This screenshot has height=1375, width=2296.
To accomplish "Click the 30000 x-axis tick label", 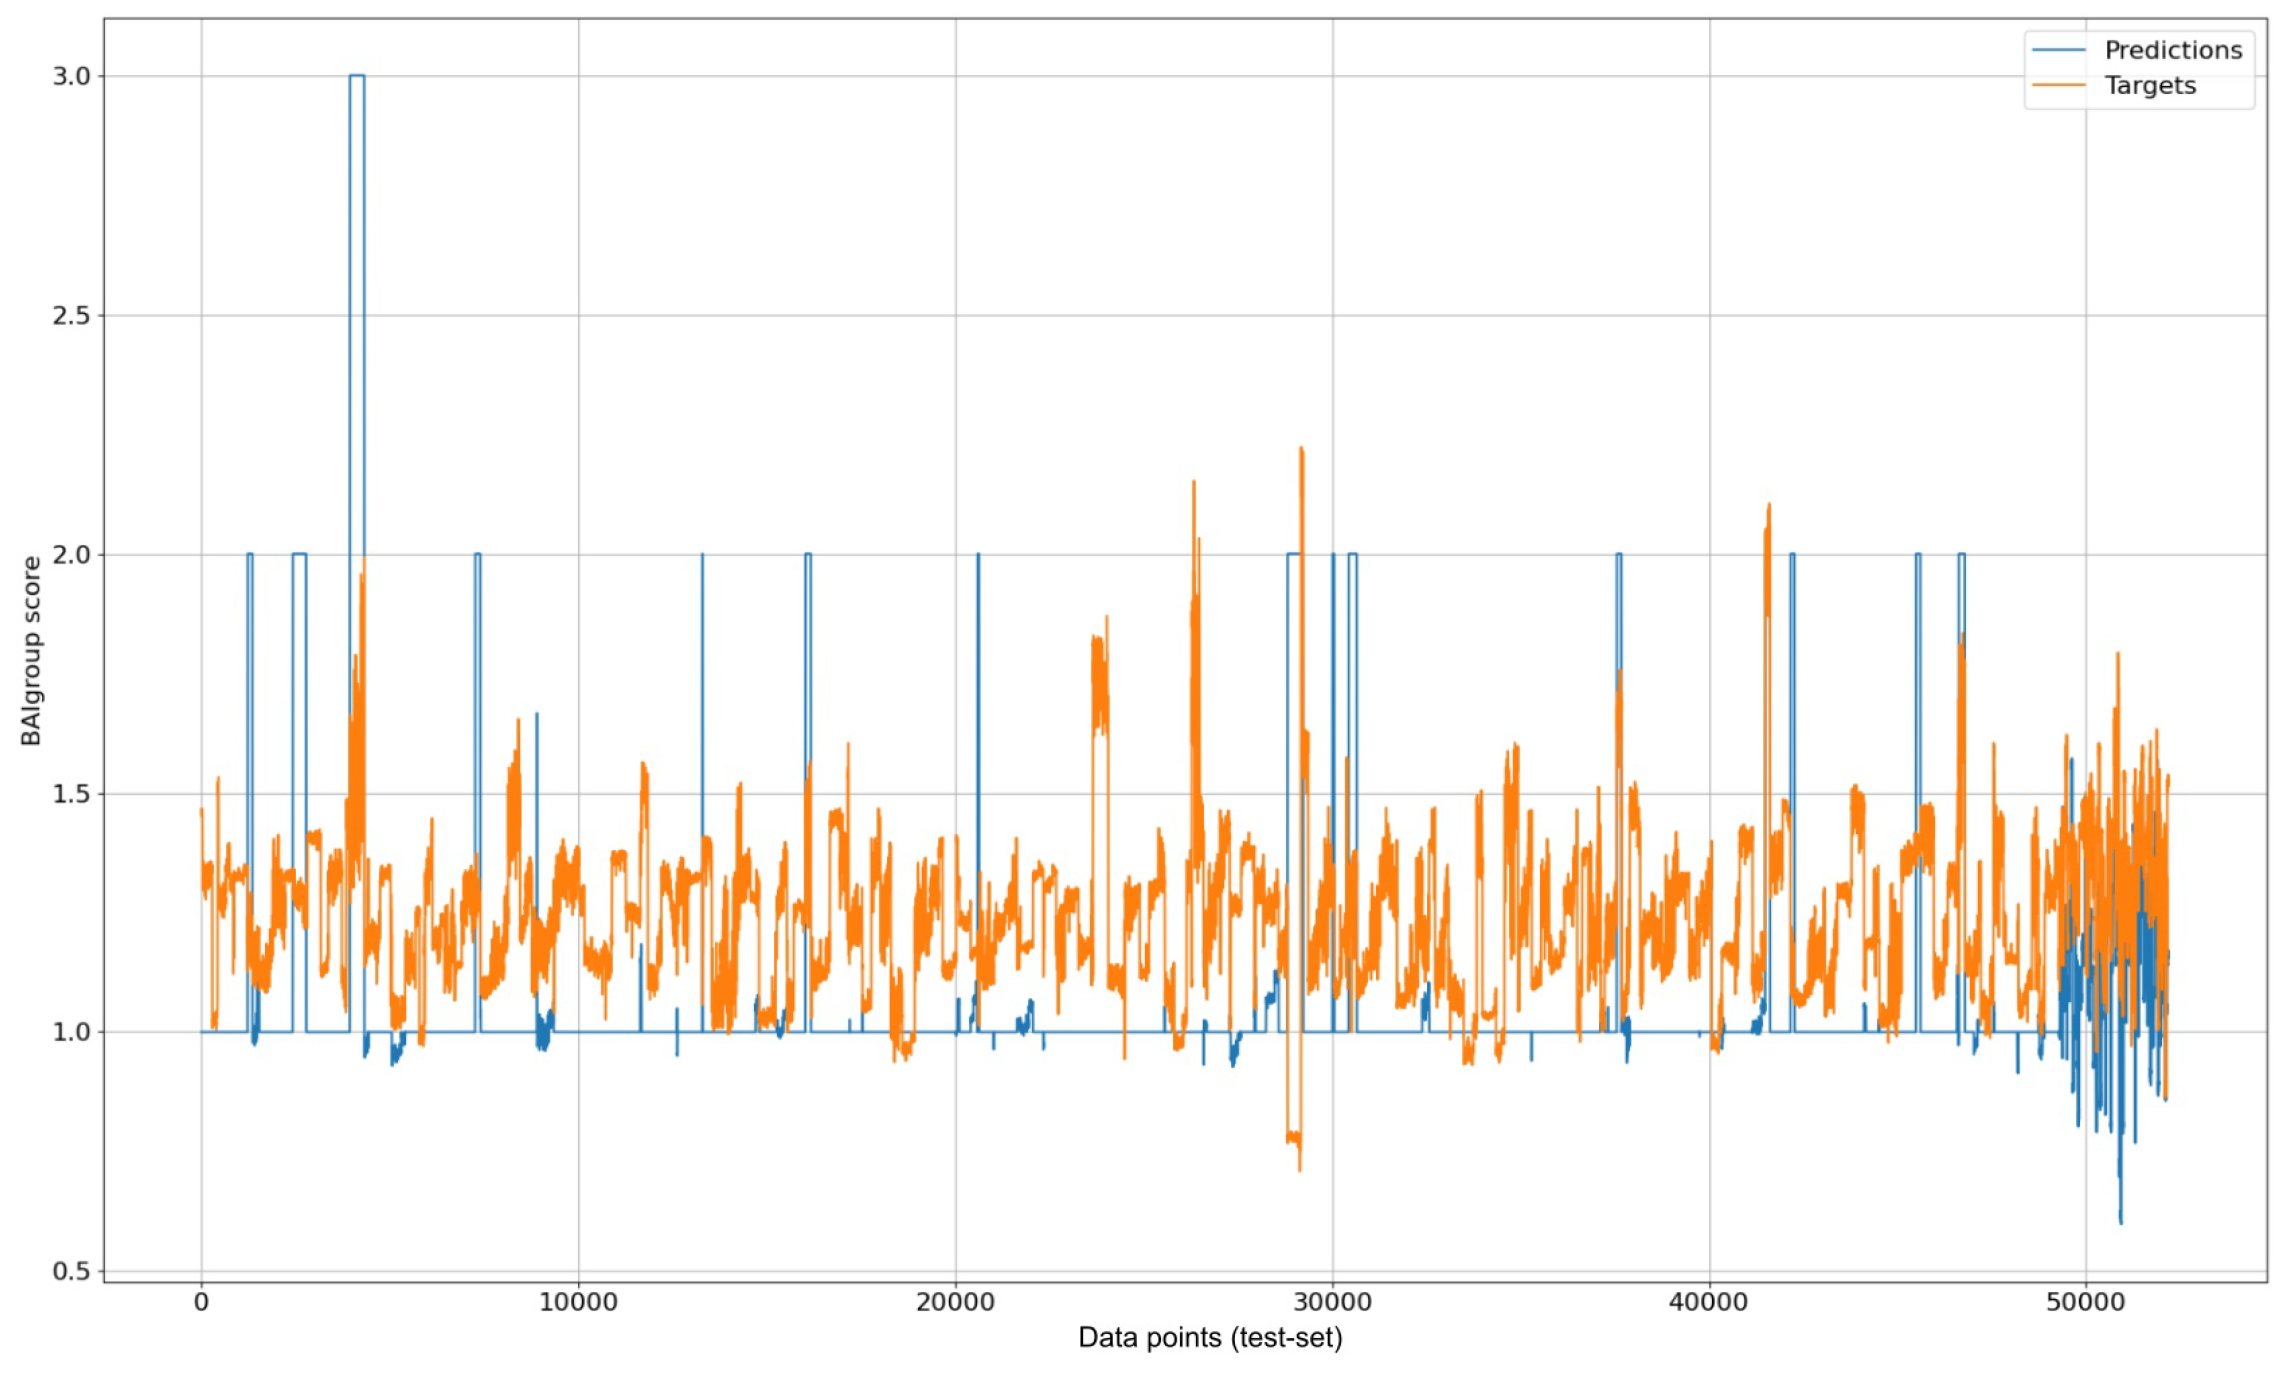I will coord(1332,1303).
